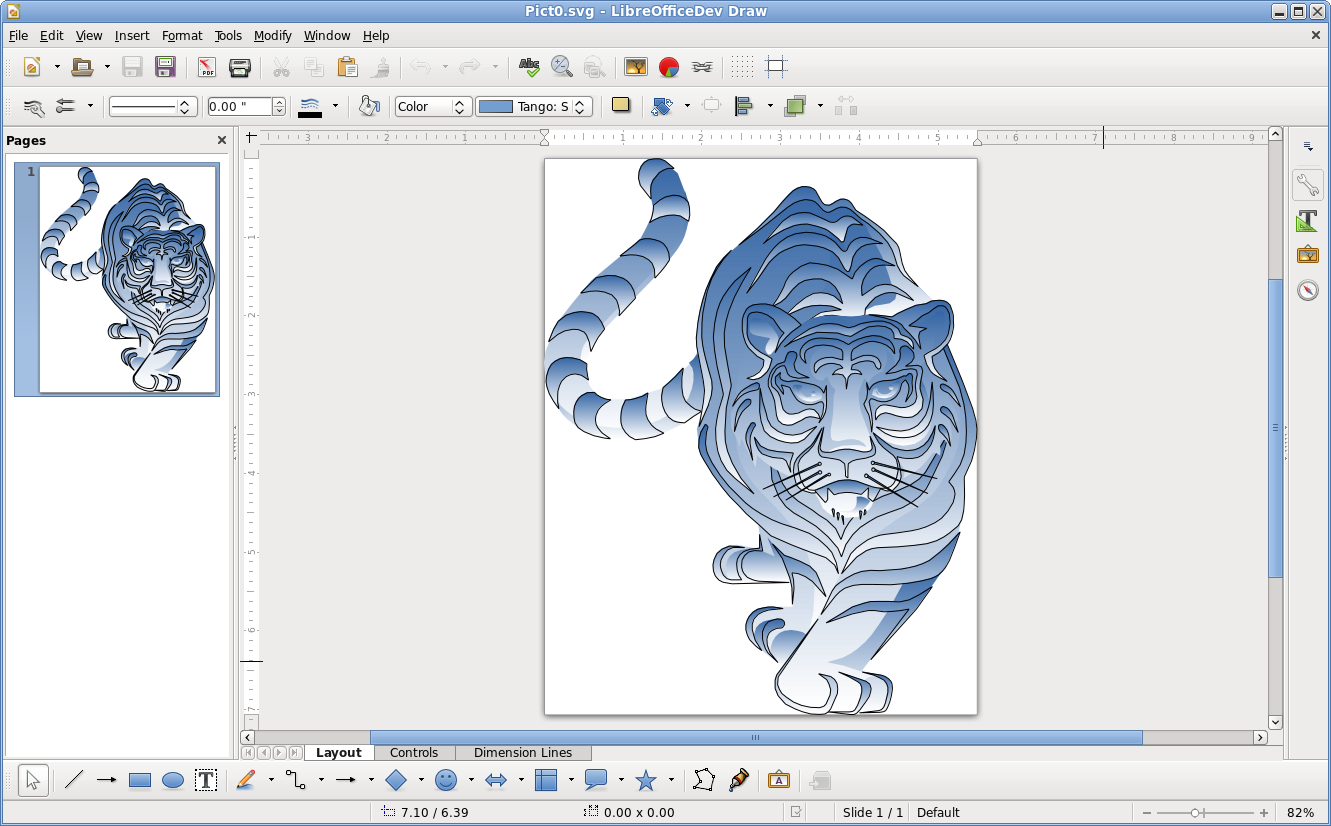Select the Rectangle drawing tool
Image resolution: width=1331 pixels, height=826 pixels.
140,781
